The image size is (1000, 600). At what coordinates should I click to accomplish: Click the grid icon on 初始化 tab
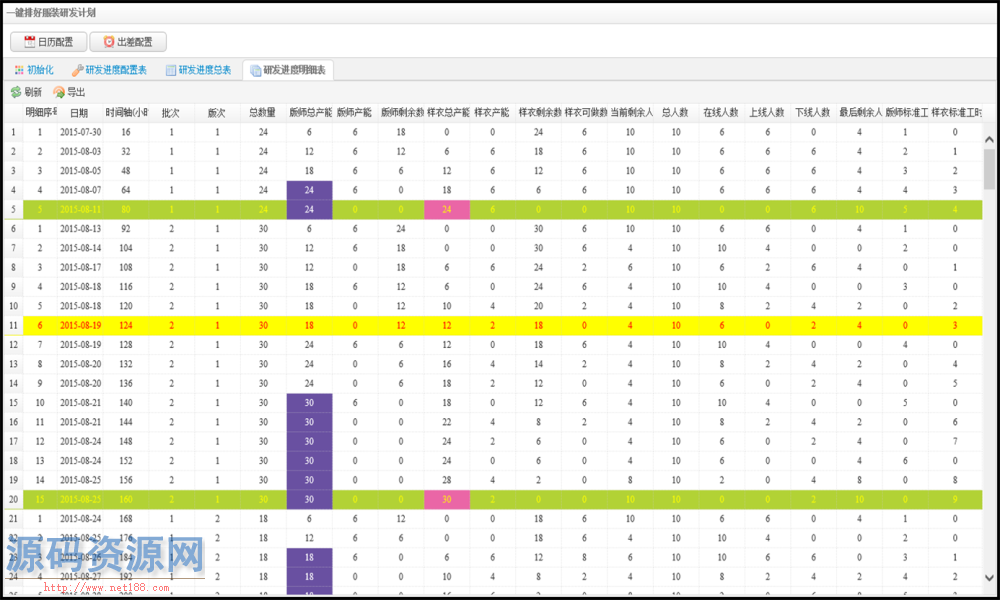coord(18,70)
